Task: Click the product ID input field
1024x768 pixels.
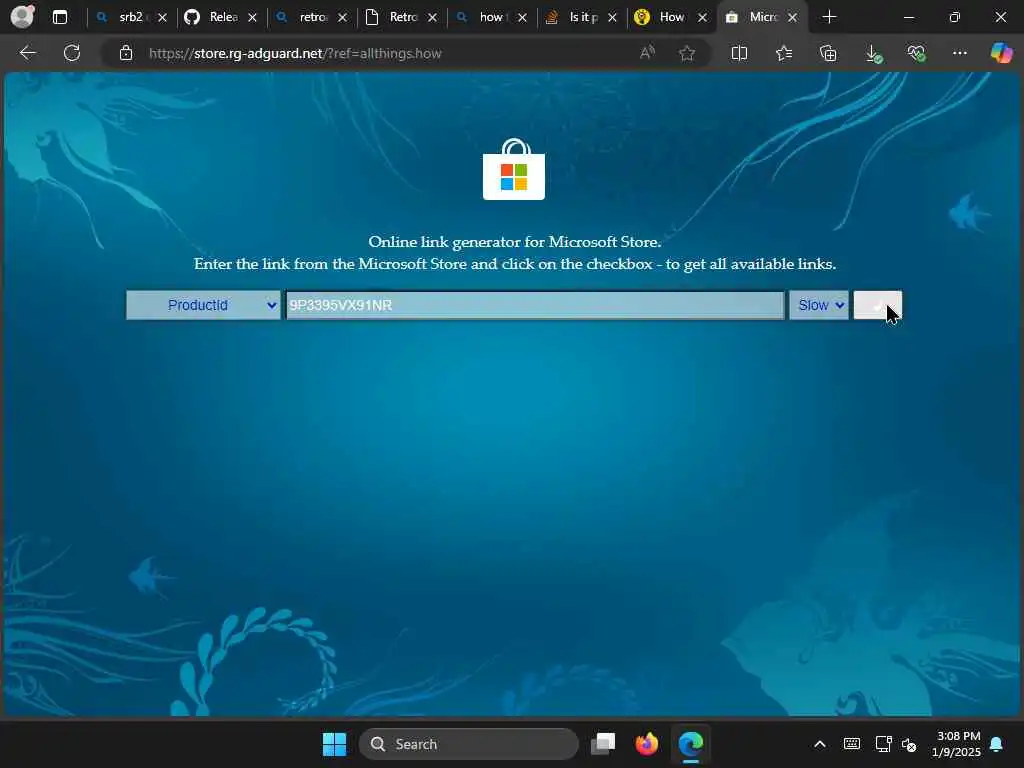Action: tap(535, 305)
